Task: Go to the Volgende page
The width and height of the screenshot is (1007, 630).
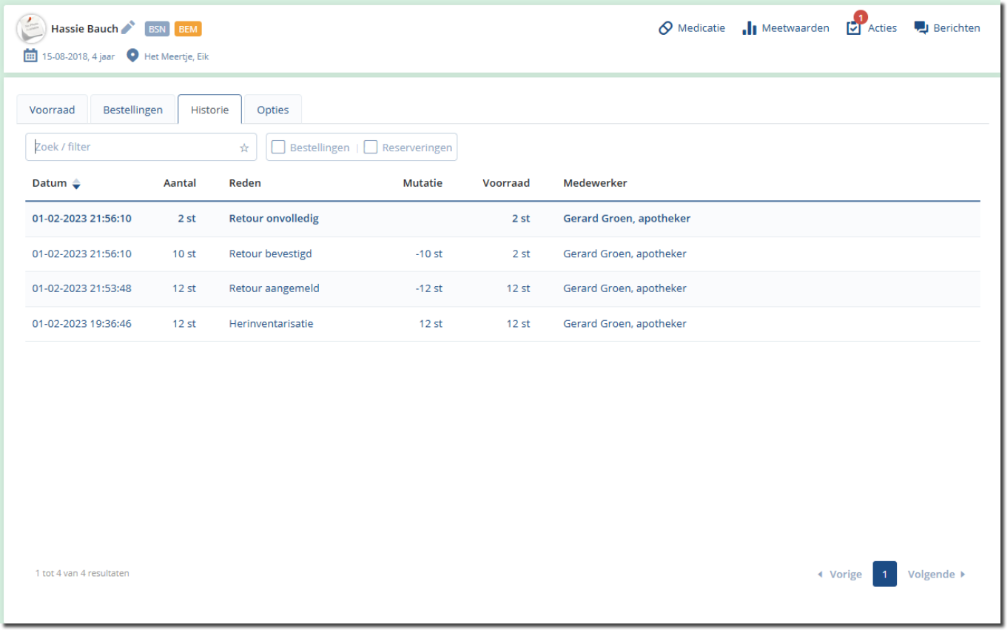Action: [x=936, y=575]
